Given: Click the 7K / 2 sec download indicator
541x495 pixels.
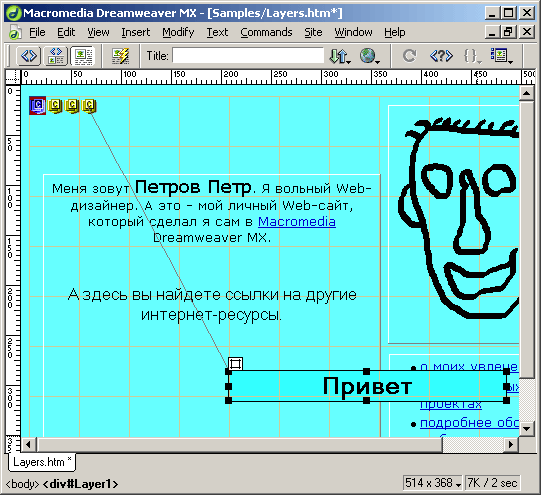Looking at the screenshot, I should pos(492,483).
